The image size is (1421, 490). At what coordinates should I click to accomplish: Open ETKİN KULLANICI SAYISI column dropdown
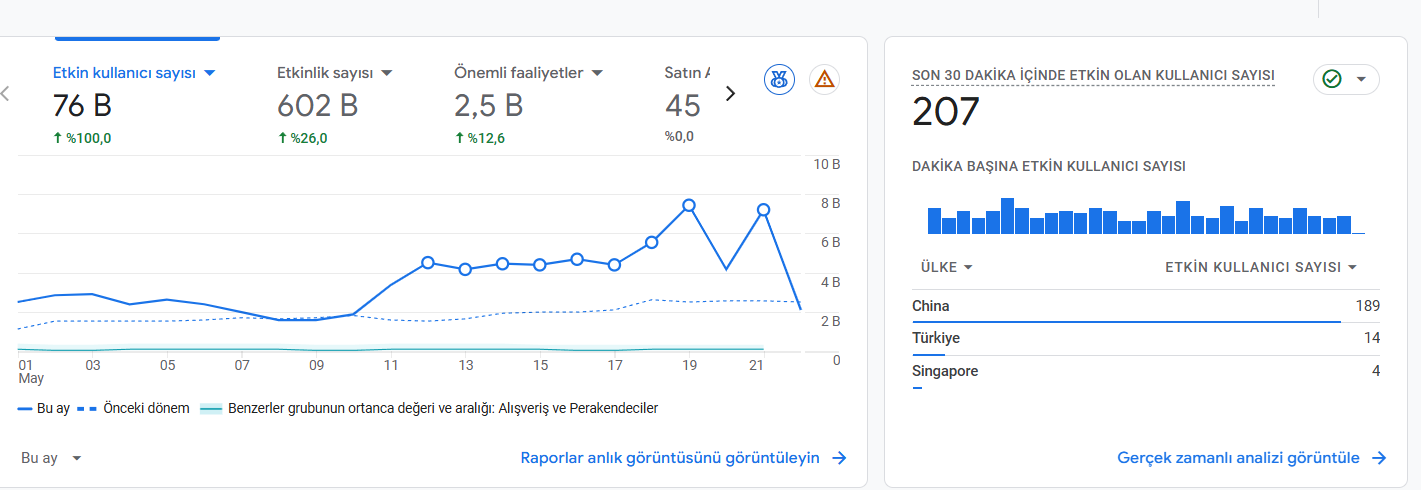pyautogui.click(x=1261, y=267)
